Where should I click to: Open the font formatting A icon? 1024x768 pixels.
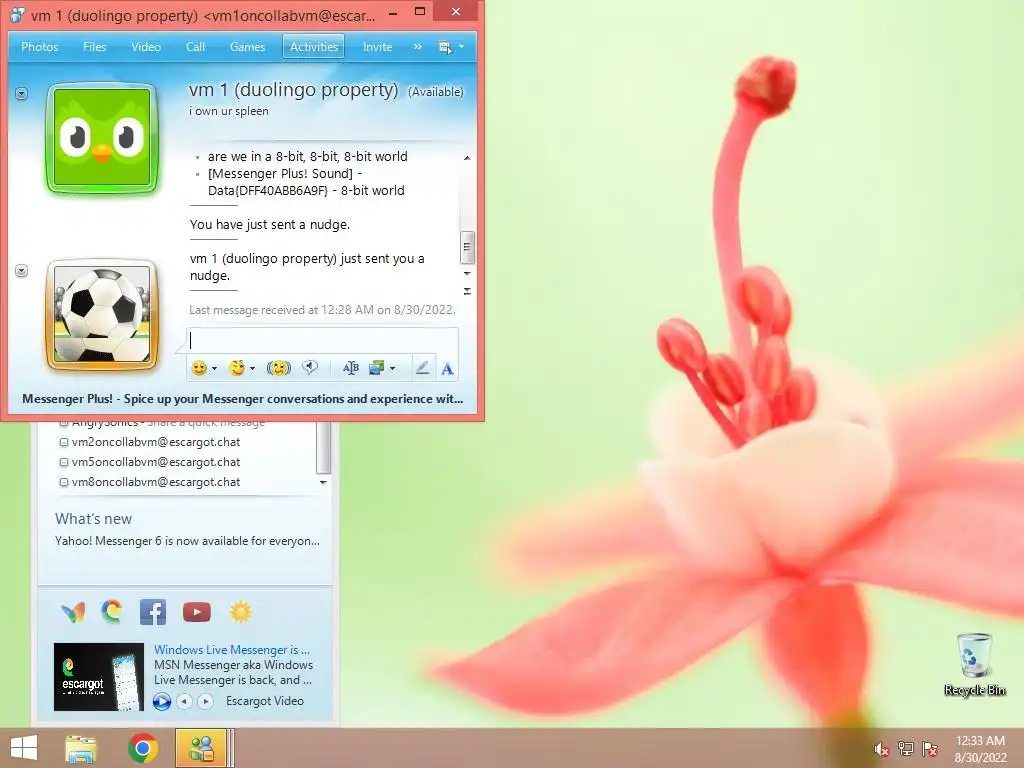coord(447,369)
